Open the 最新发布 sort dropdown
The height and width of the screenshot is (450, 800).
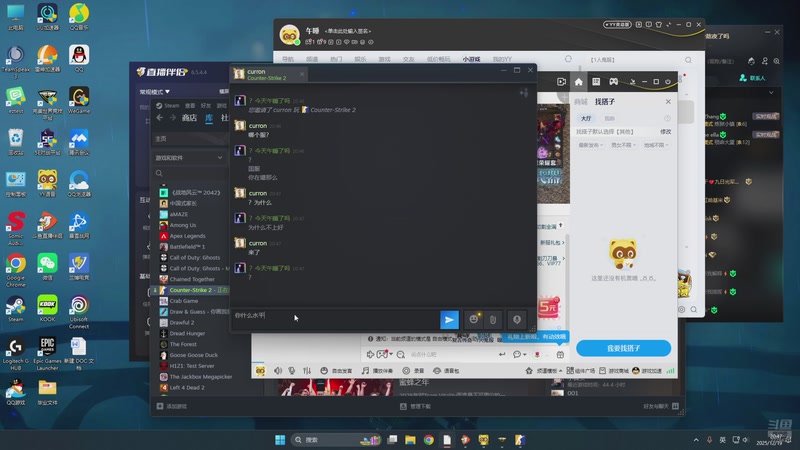[591, 145]
